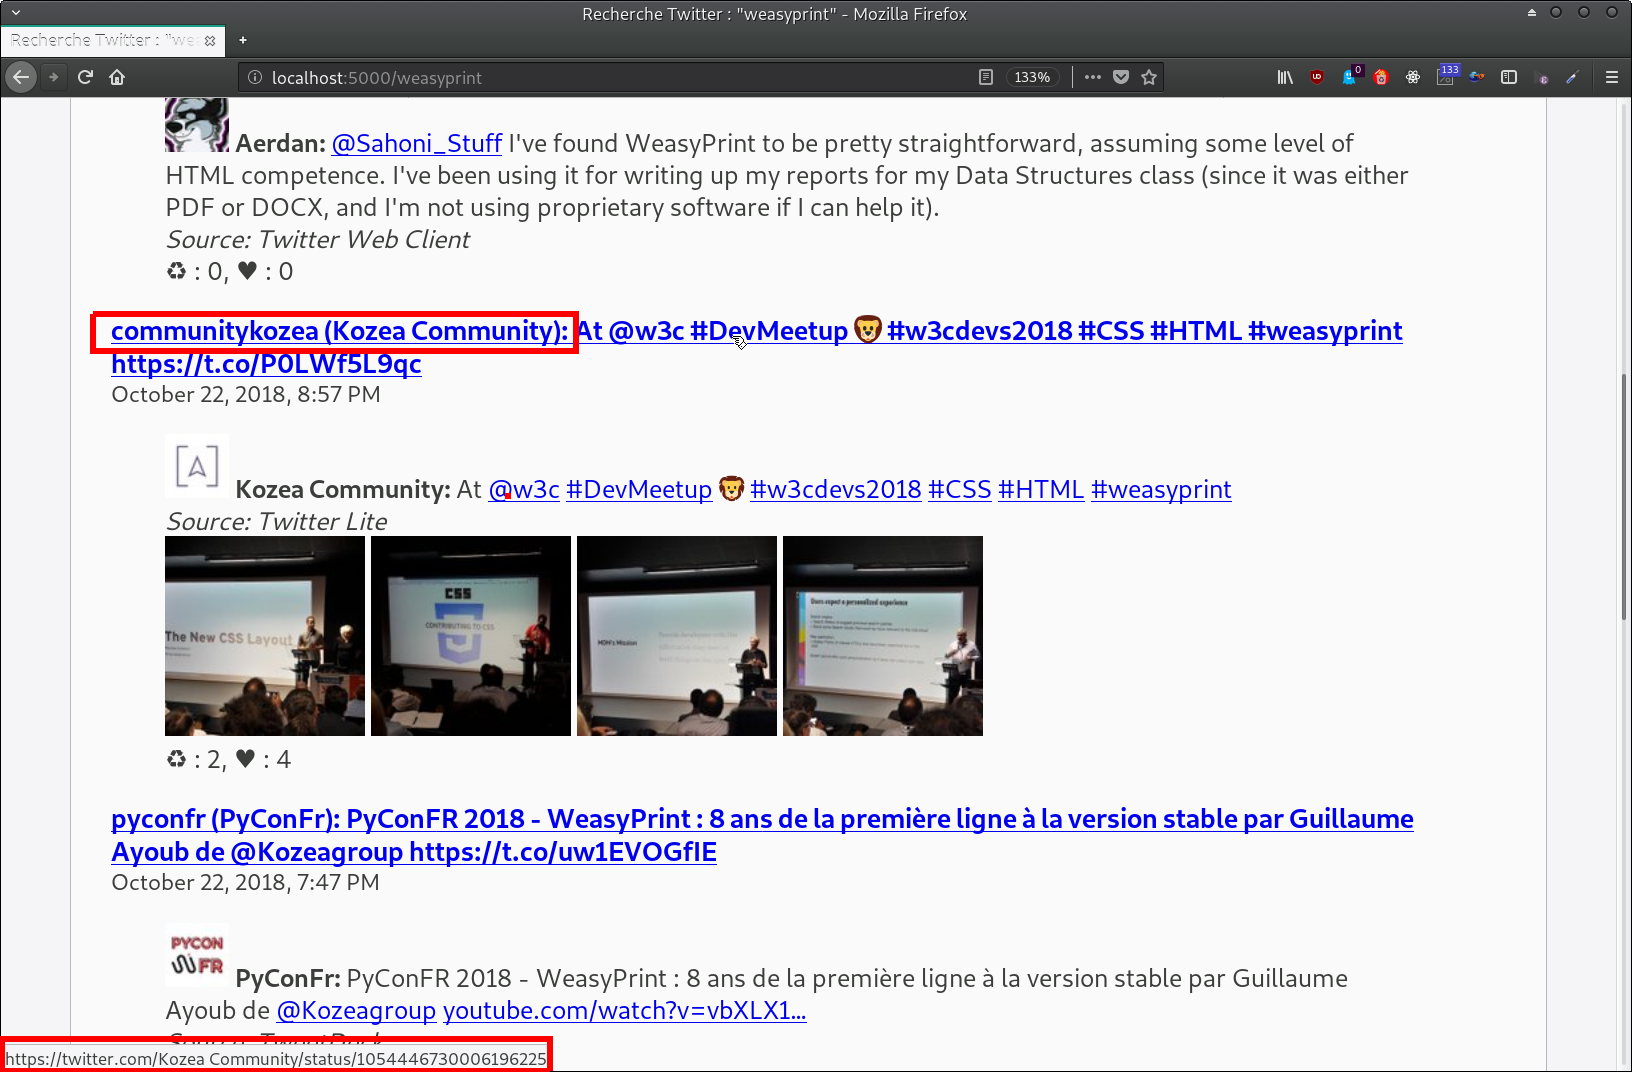The height and width of the screenshot is (1072, 1632).
Task: Go back to the previous page
Action: (21, 77)
